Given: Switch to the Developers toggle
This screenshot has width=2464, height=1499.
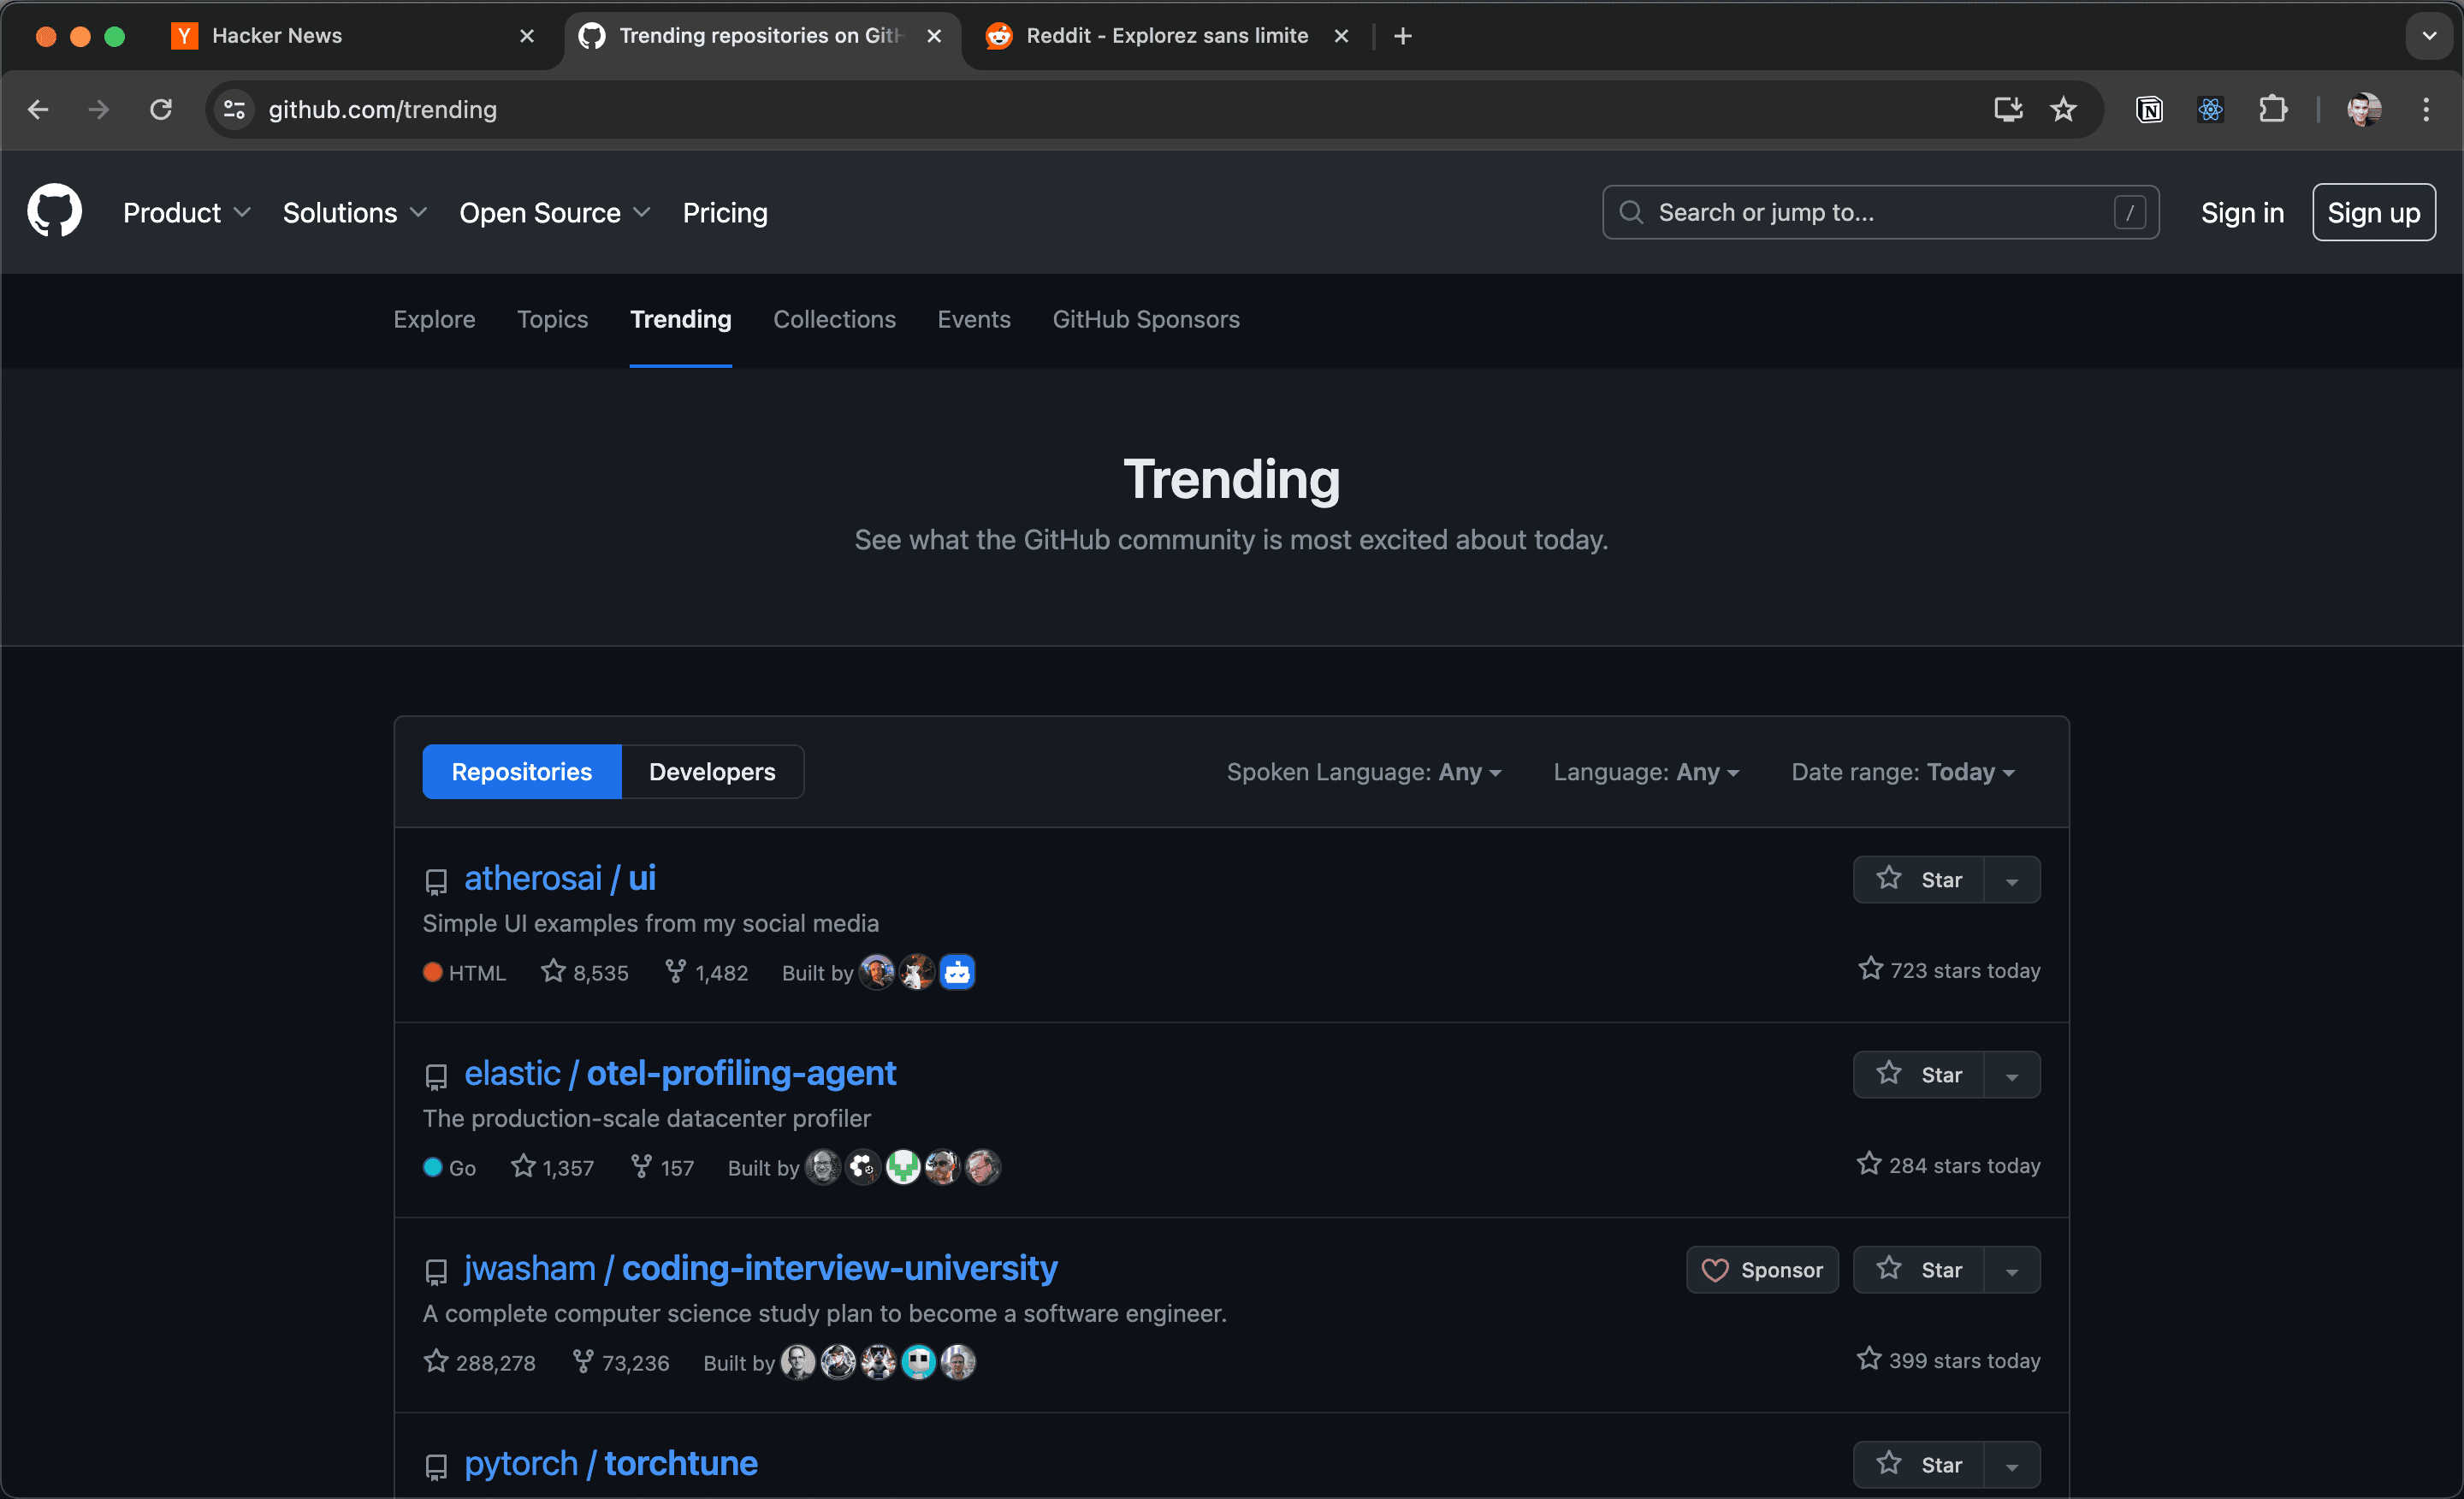Looking at the screenshot, I should pos(712,772).
